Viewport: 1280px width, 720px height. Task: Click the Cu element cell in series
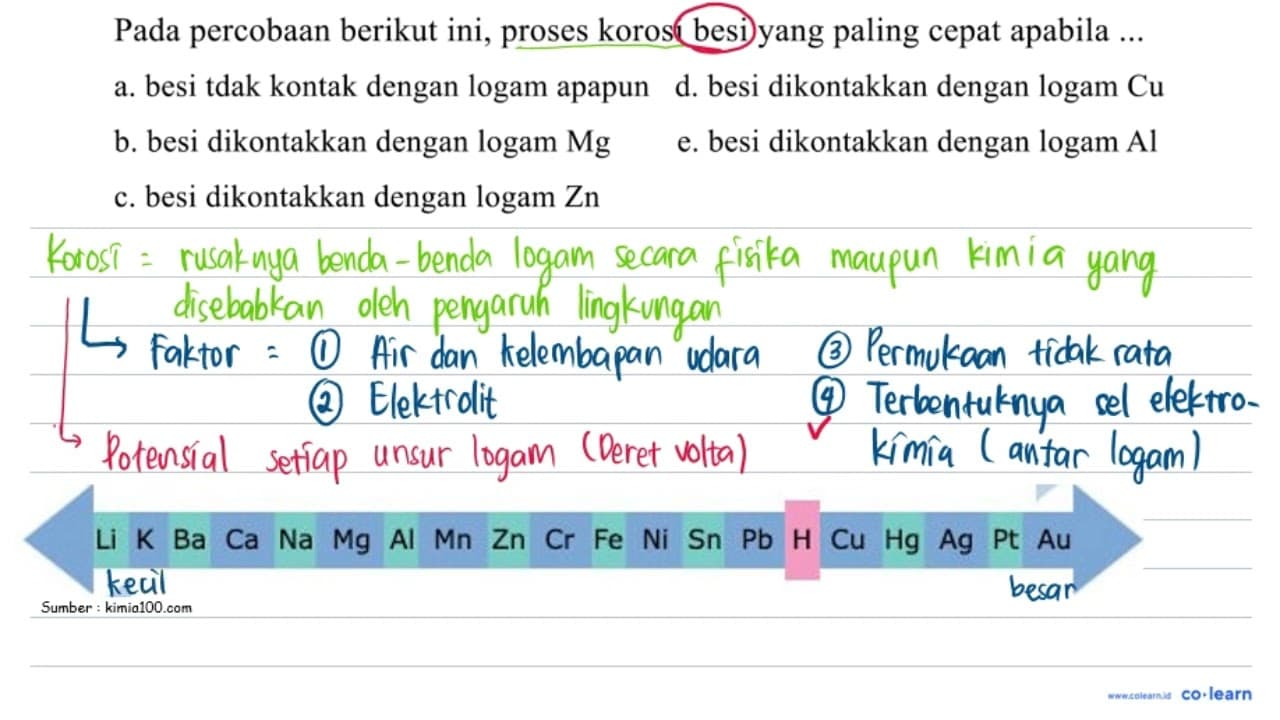point(848,540)
